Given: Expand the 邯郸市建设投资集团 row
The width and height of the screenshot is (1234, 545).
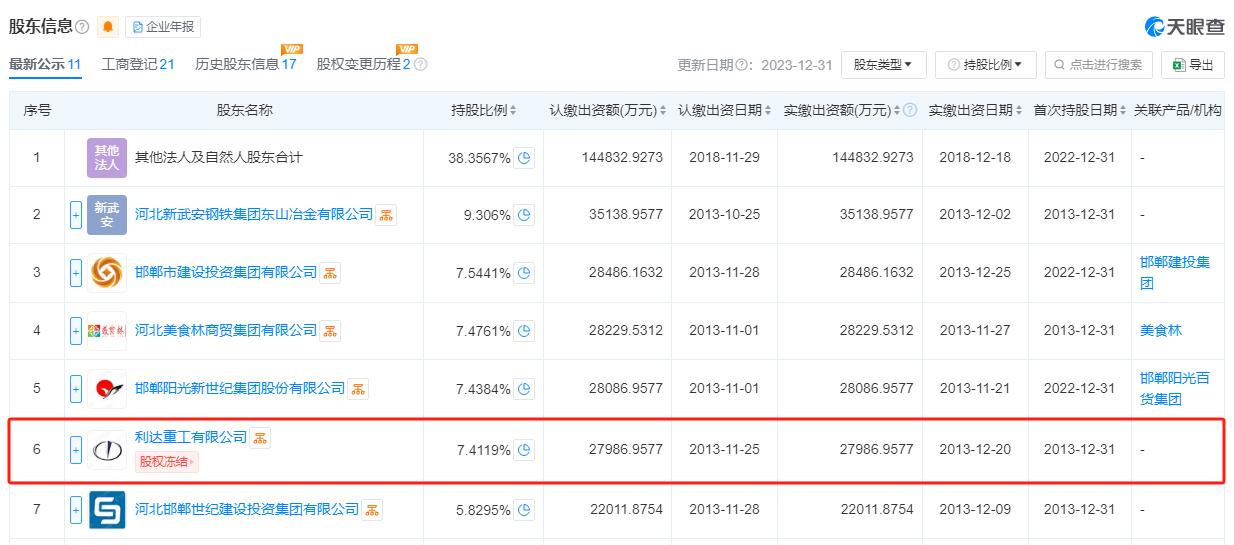Looking at the screenshot, I should pyautogui.click(x=76, y=272).
